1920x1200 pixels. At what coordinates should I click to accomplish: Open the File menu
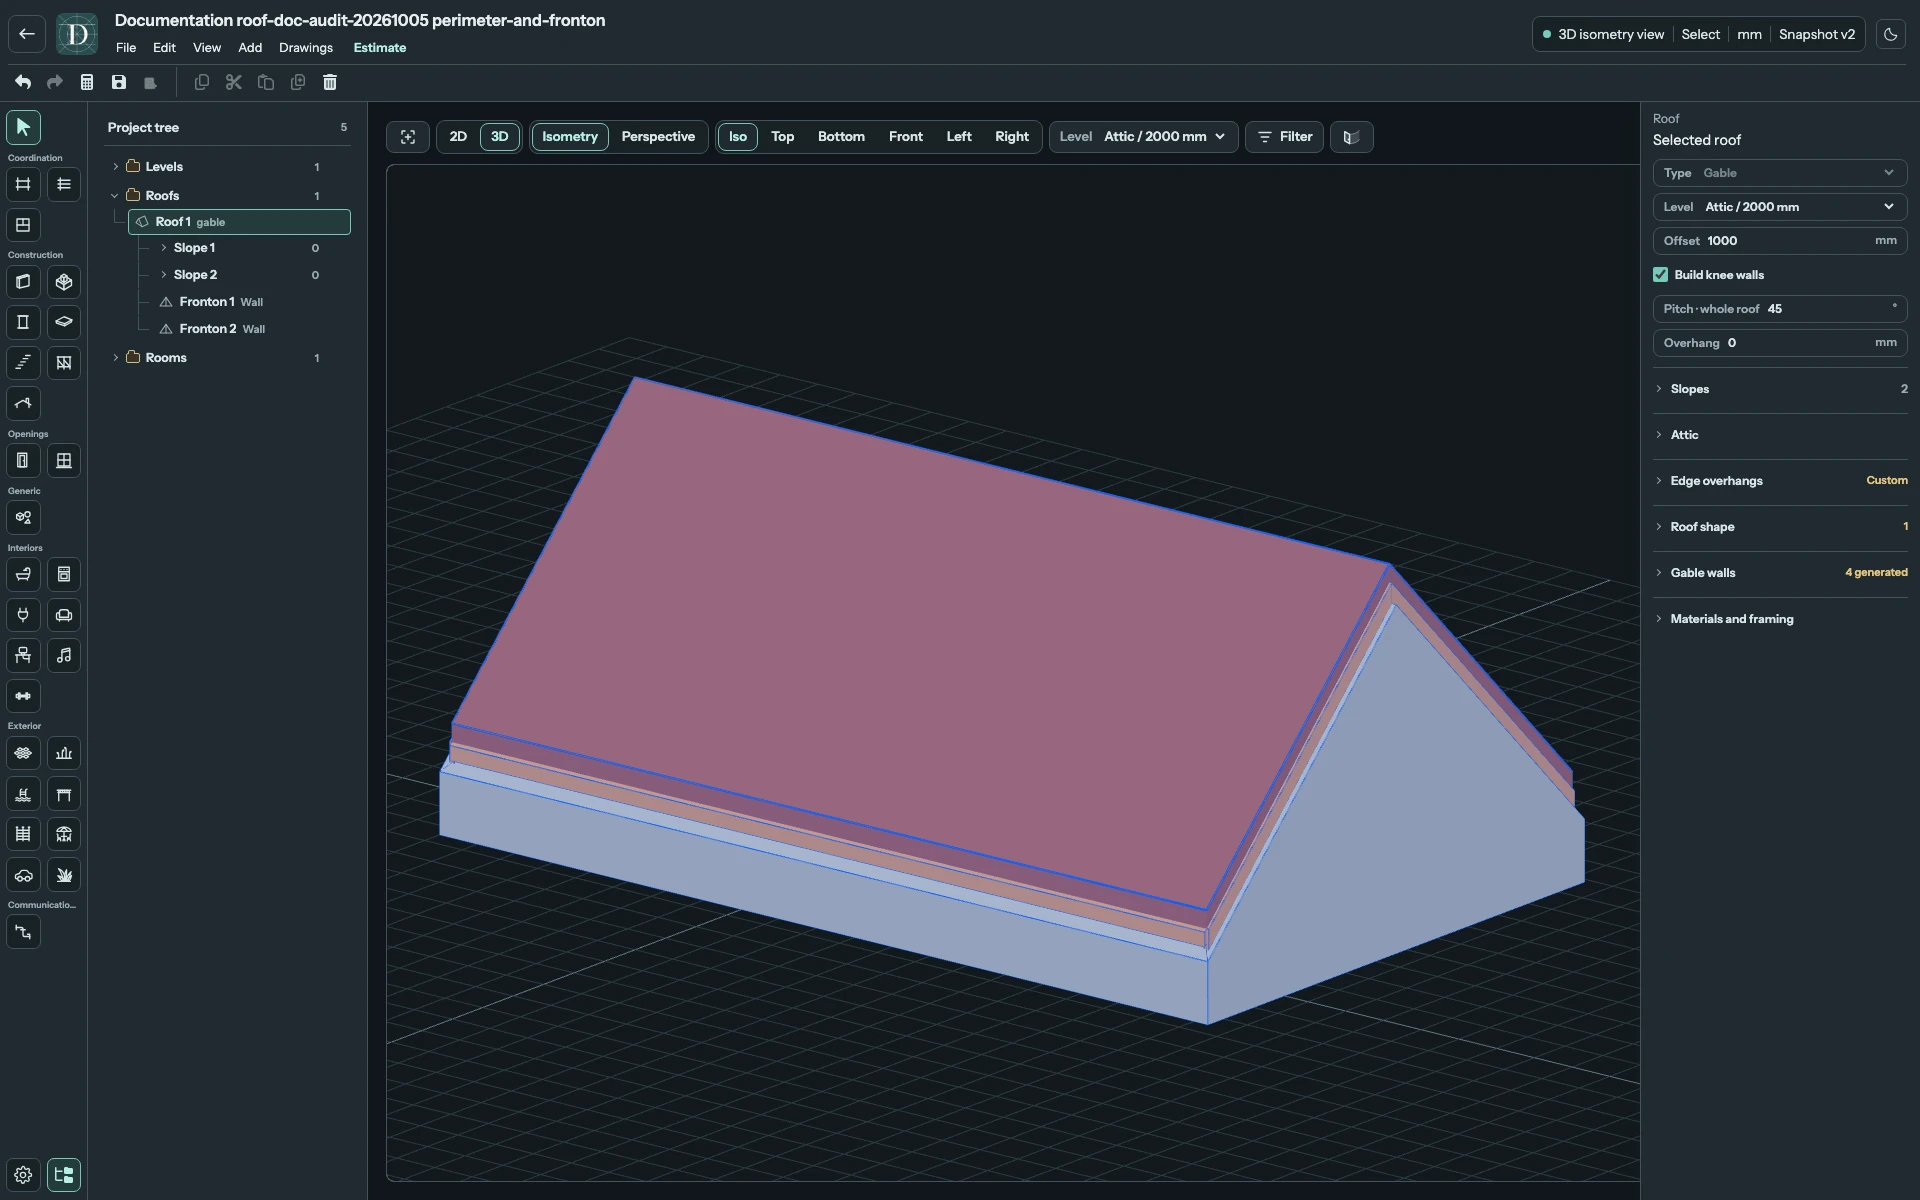pyautogui.click(x=126, y=48)
